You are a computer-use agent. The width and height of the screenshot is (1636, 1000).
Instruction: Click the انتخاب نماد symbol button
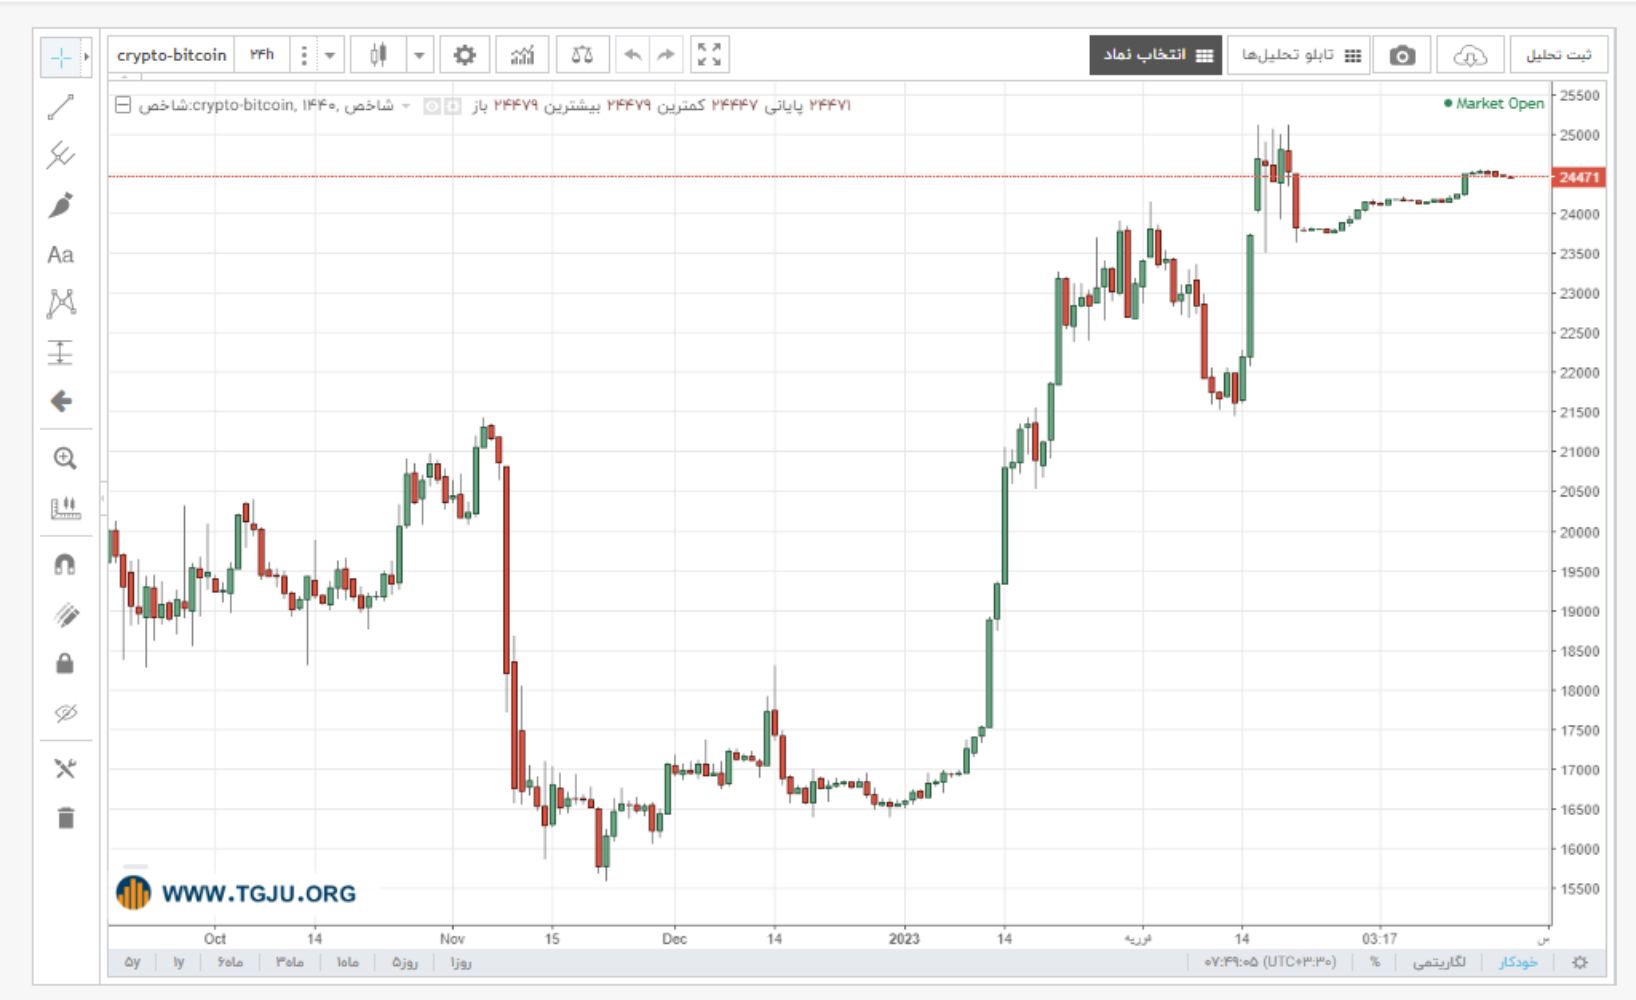pos(1157,55)
